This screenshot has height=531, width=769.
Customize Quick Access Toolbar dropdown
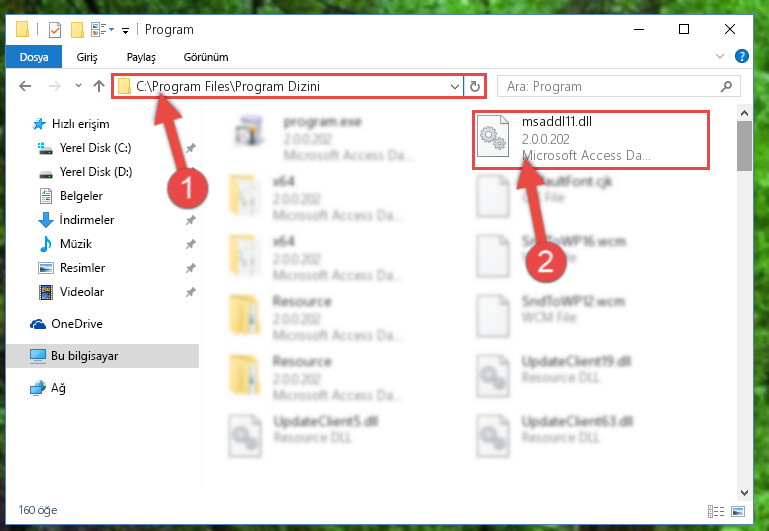[x=126, y=30]
